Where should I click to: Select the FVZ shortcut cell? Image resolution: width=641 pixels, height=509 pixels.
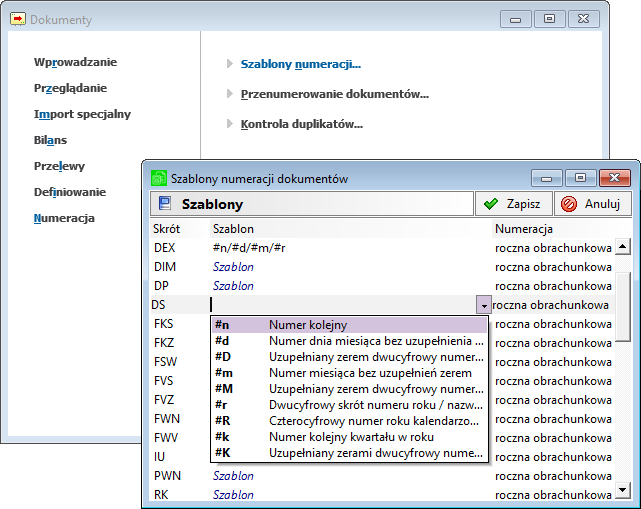pos(164,399)
